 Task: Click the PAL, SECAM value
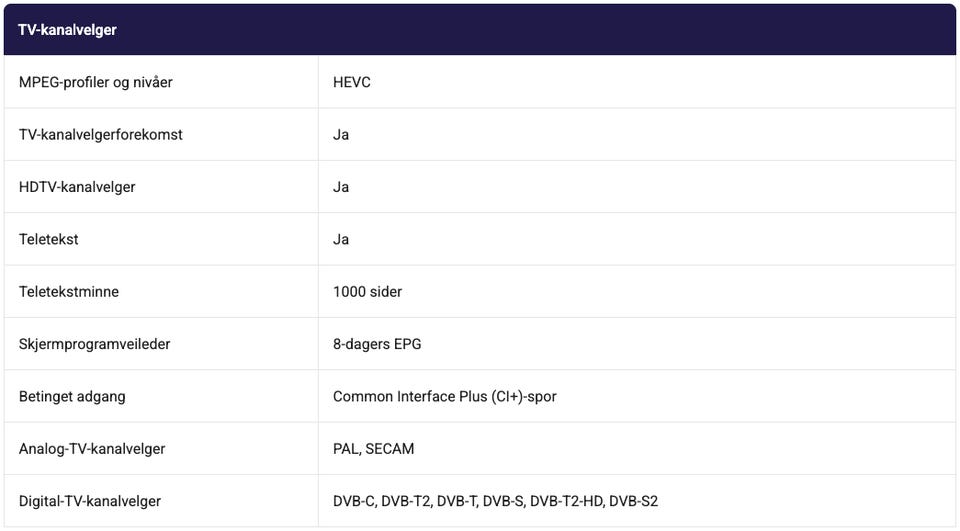pos(373,449)
